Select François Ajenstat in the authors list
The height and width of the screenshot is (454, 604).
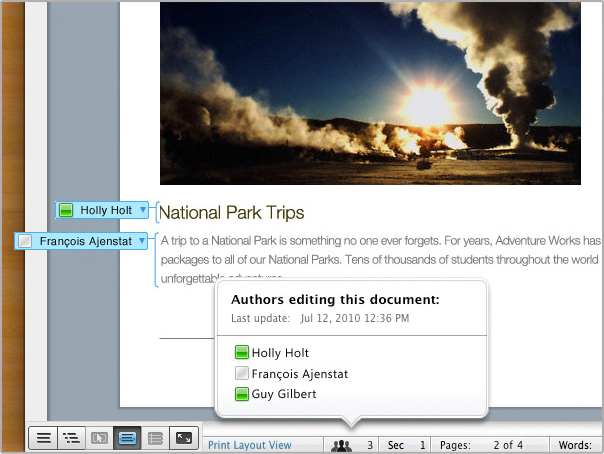click(300, 374)
